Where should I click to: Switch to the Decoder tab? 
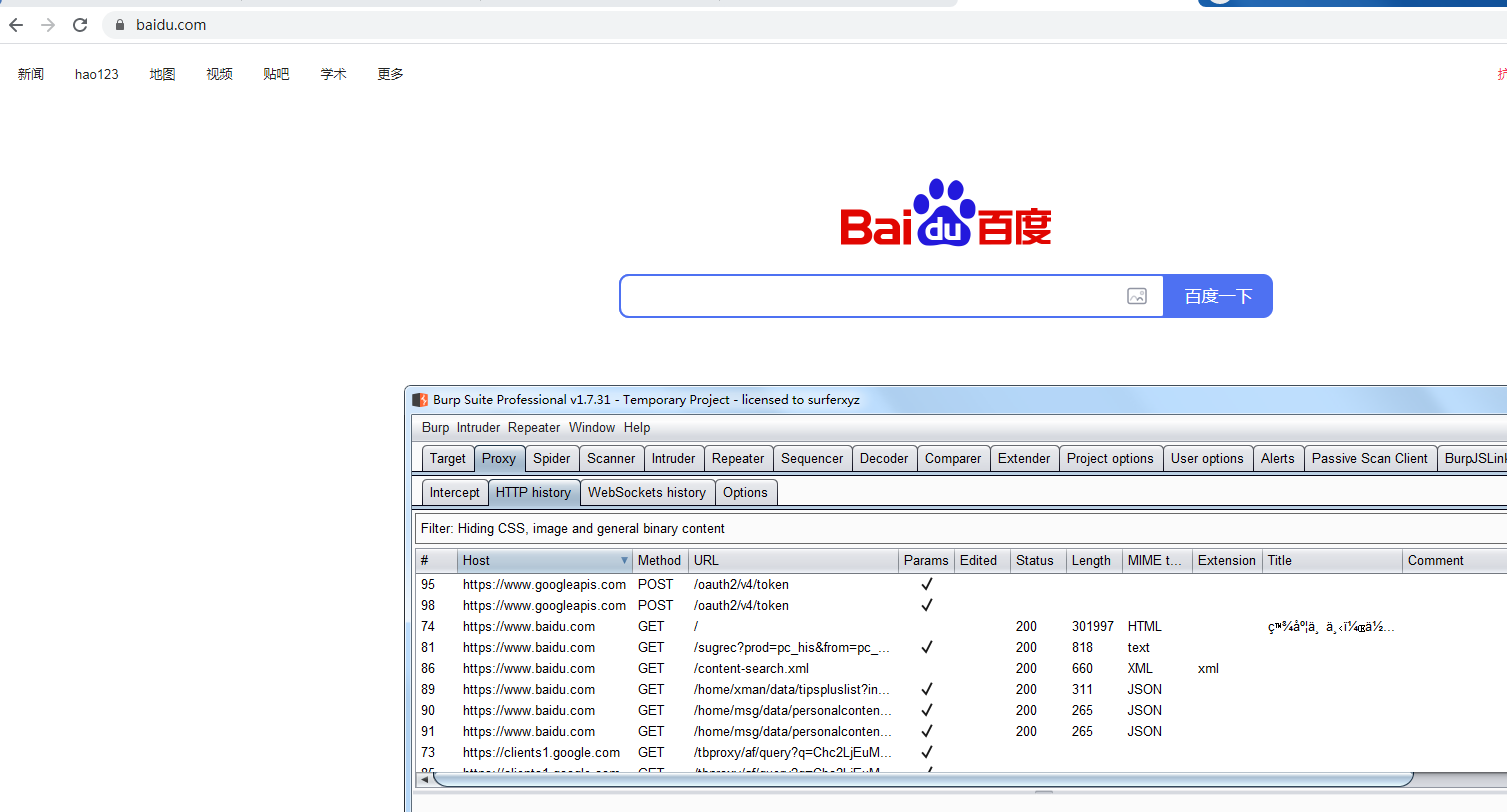884,458
